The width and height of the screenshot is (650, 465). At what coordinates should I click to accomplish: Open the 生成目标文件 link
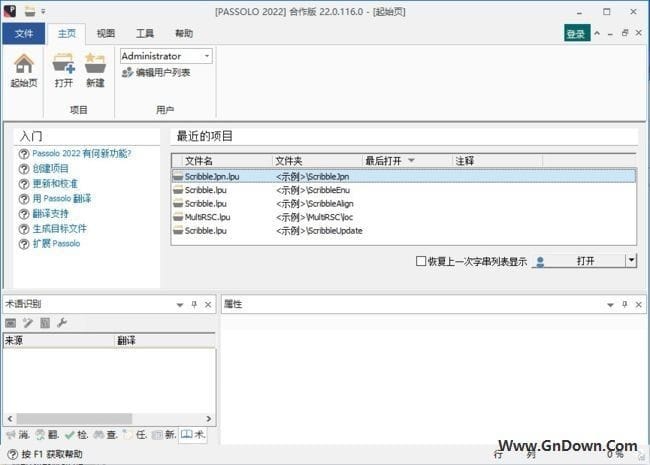click(x=60, y=229)
